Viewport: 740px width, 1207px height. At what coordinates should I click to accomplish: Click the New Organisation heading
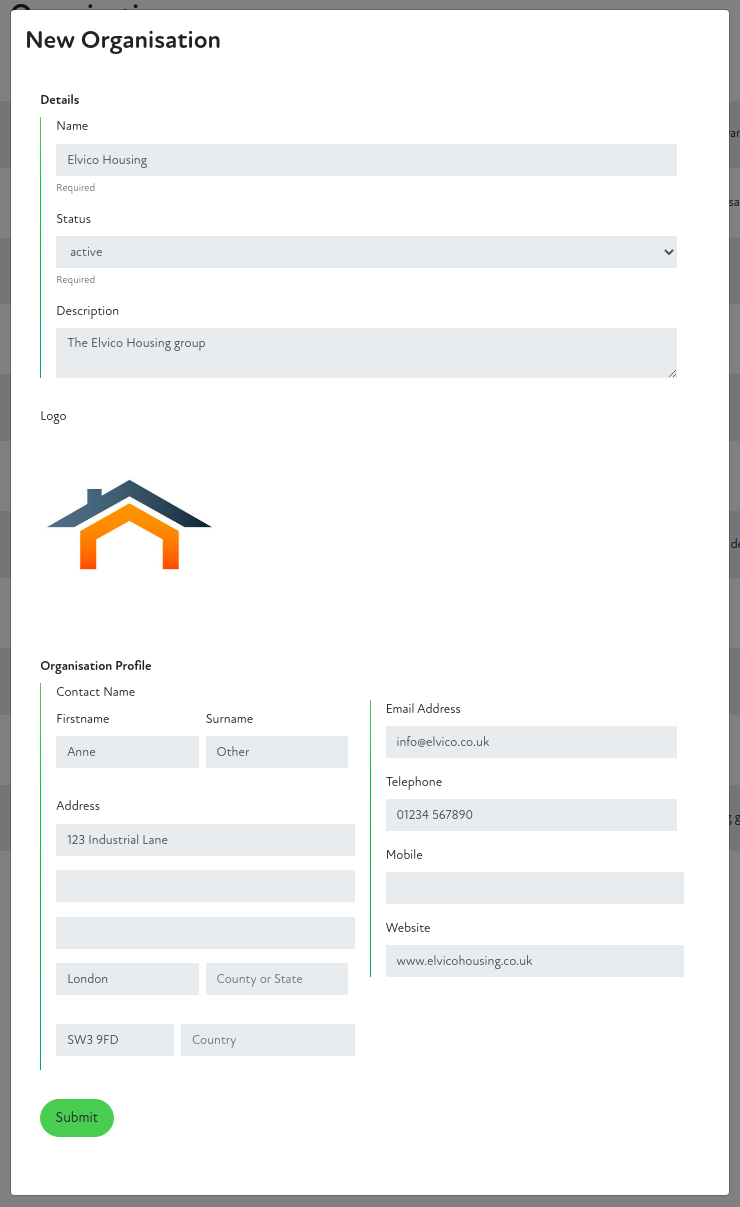pos(123,40)
